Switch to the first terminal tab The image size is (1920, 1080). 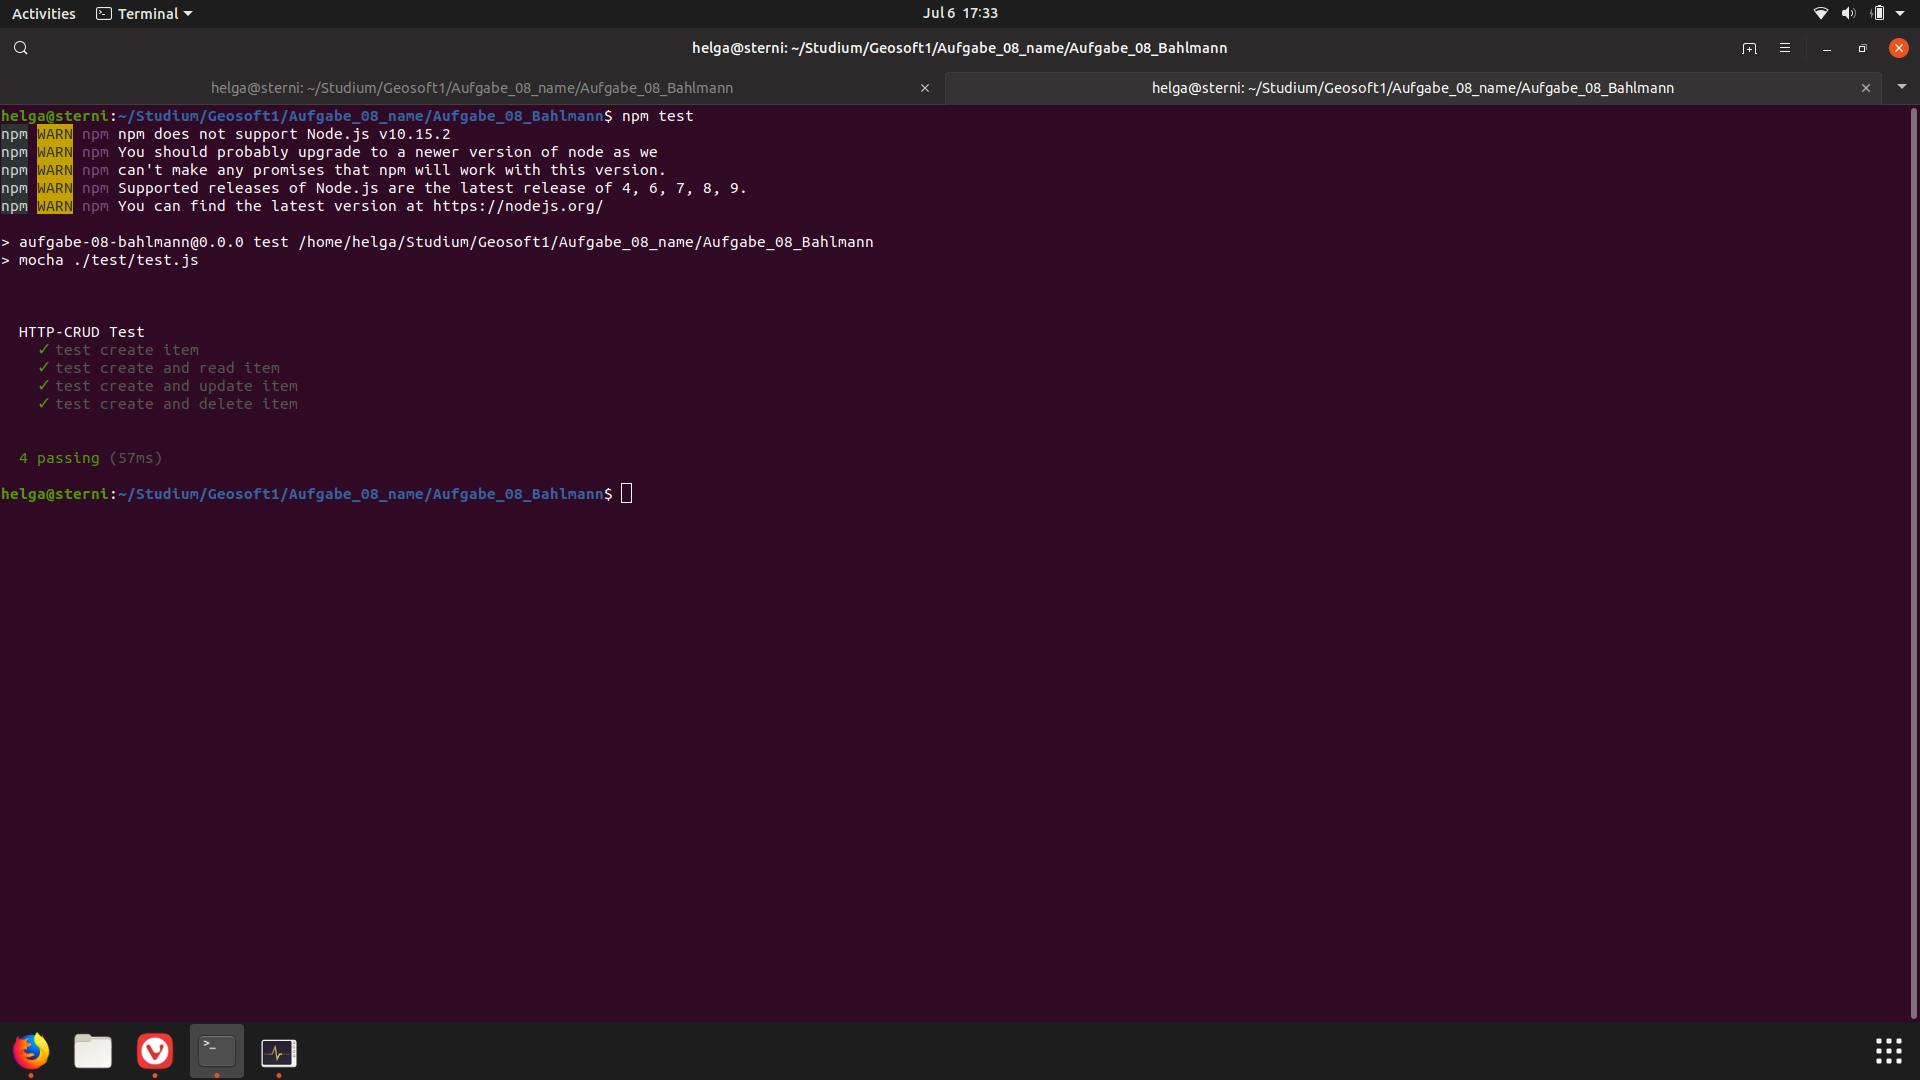tap(472, 88)
